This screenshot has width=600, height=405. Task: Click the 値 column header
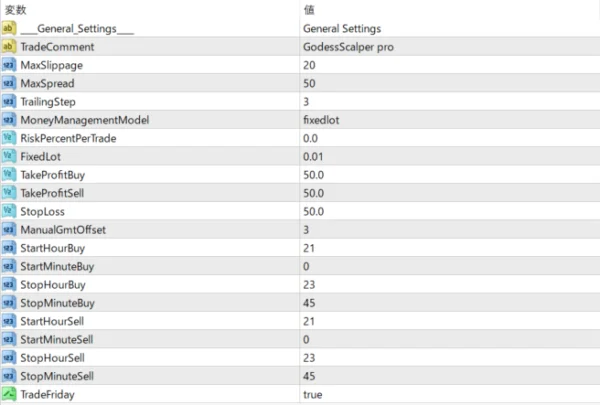coord(308,9)
